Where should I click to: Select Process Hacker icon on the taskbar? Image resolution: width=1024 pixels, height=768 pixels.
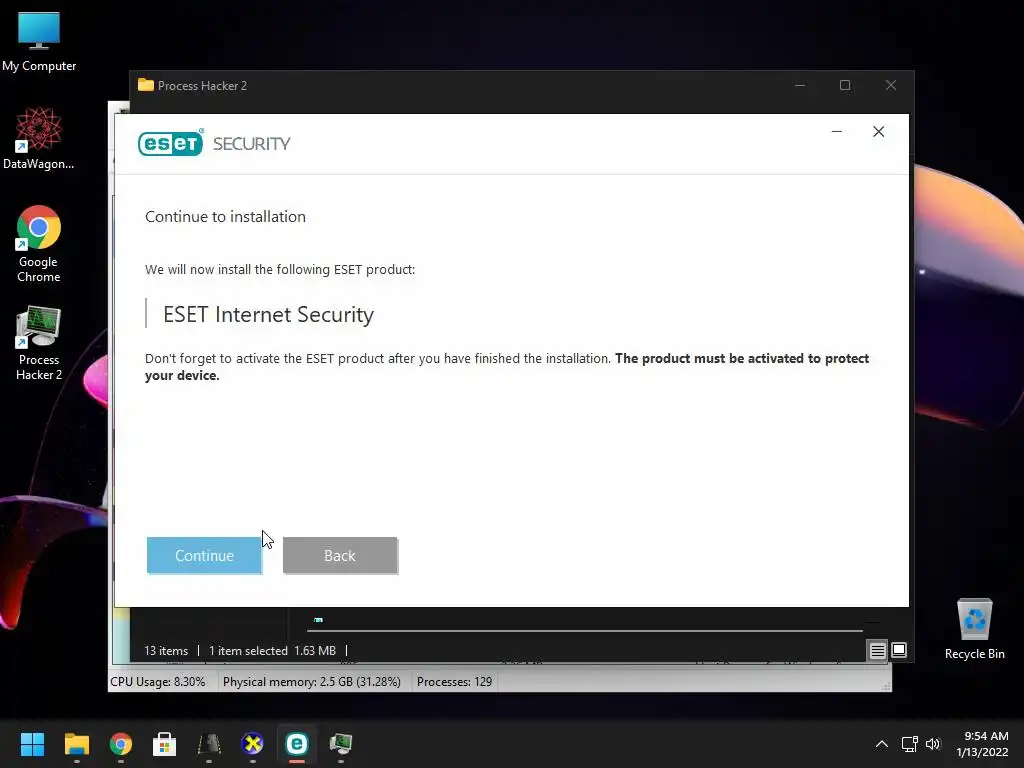341,744
